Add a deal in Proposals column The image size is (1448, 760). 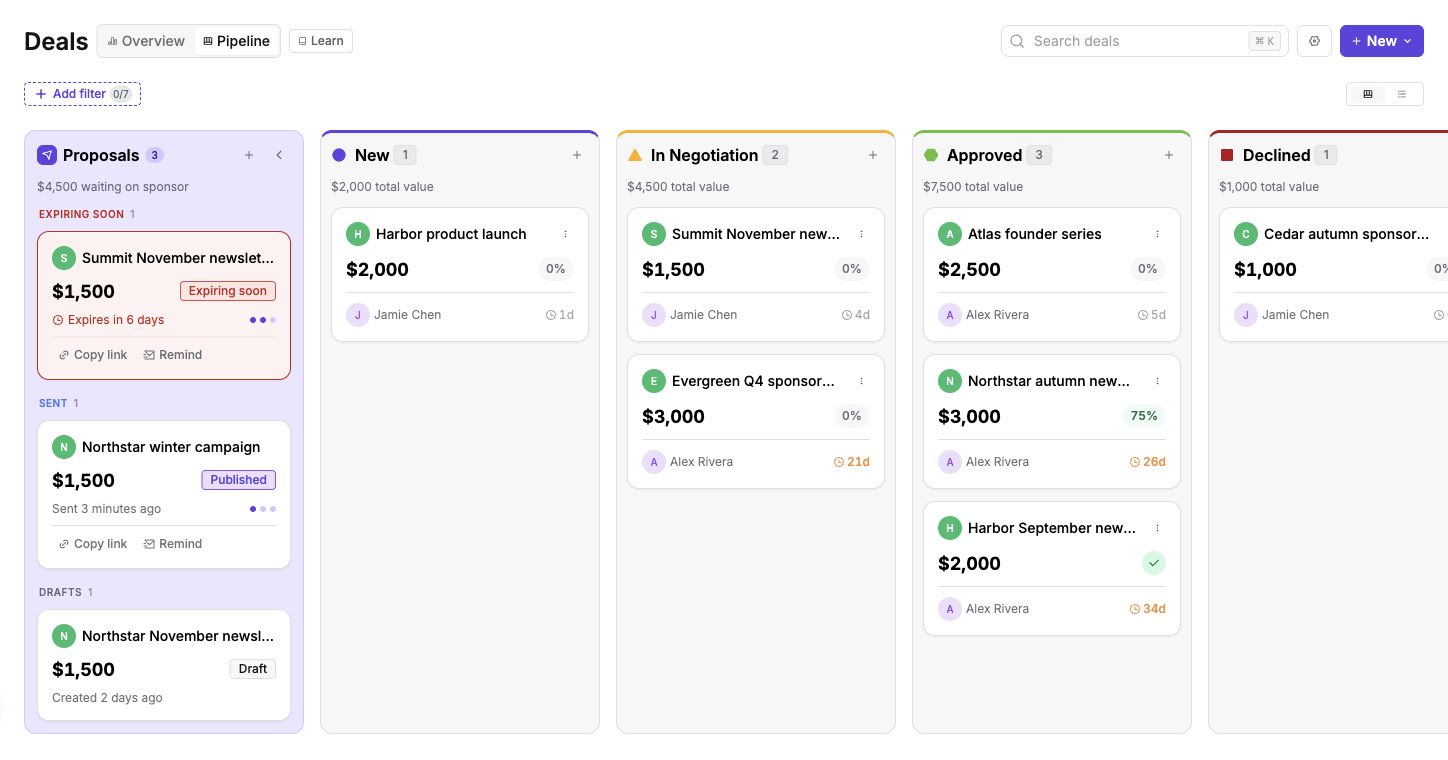click(249, 155)
